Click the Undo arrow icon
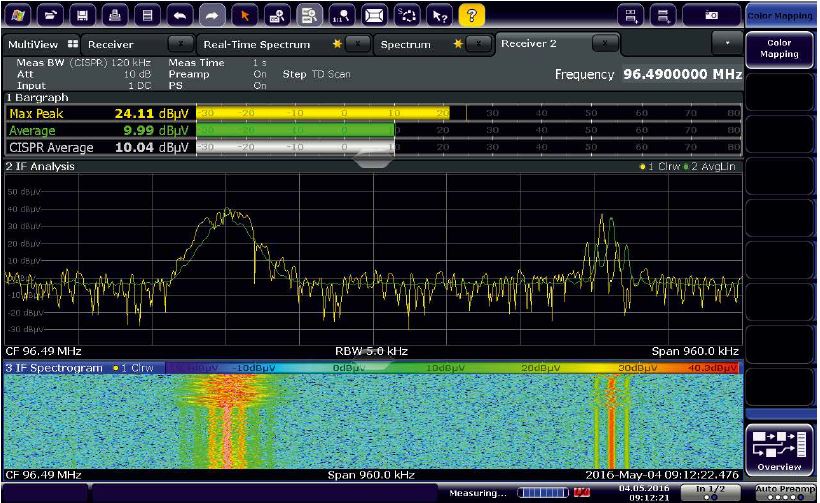Image resolution: width=820 pixels, height=503 pixels. pyautogui.click(x=180, y=15)
